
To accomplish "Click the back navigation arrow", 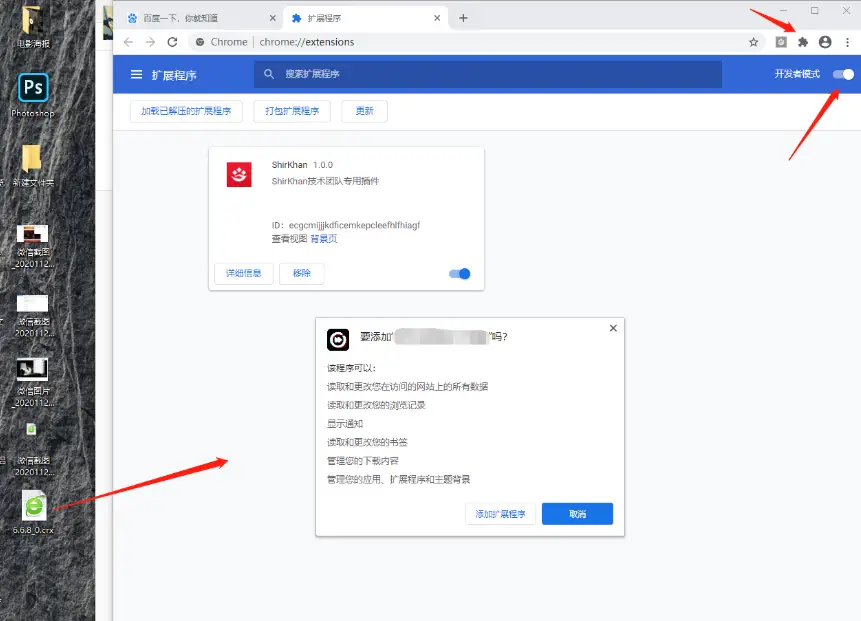I will pyautogui.click(x=130, y=43).
